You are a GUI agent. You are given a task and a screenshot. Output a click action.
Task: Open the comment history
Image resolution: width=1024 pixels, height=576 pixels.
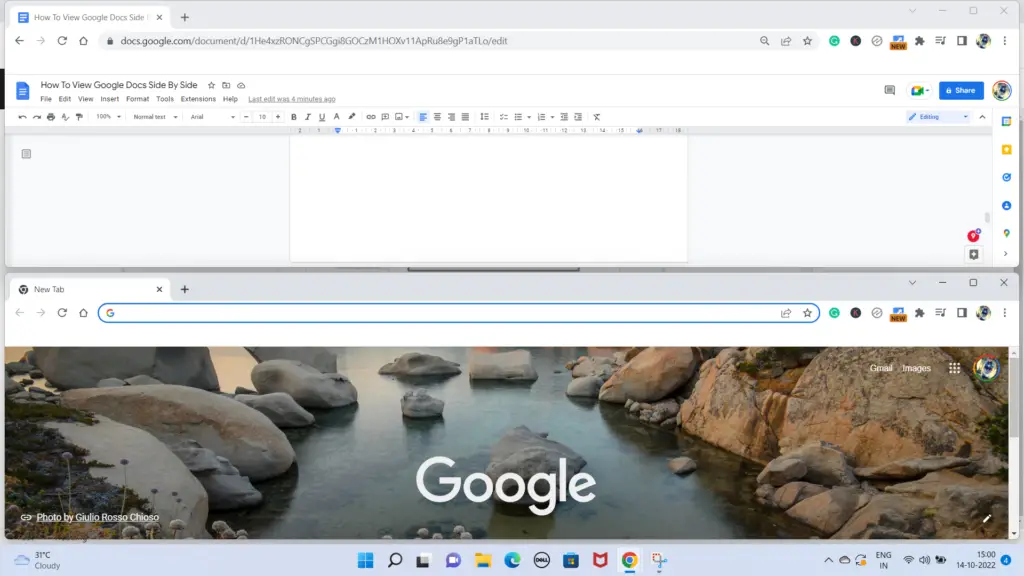(889, 91)
